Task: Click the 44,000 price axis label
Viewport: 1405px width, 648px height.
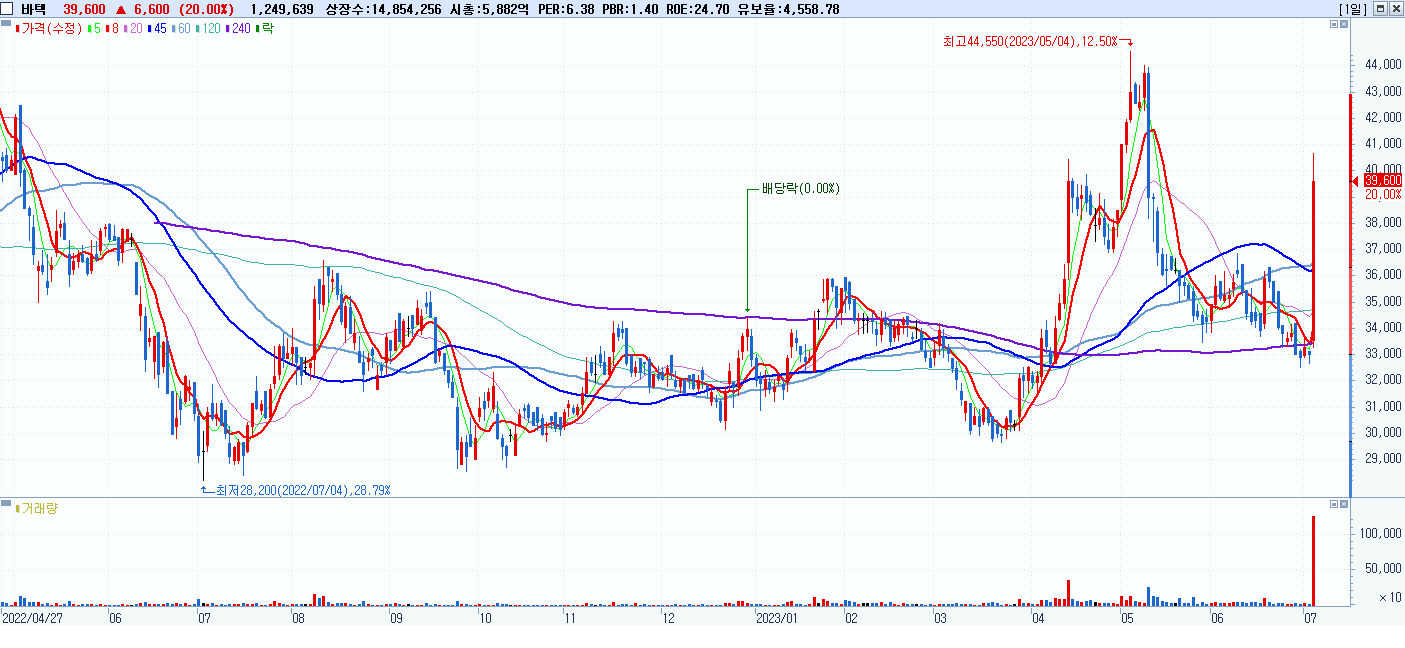Action: [x=1382, y=65]
